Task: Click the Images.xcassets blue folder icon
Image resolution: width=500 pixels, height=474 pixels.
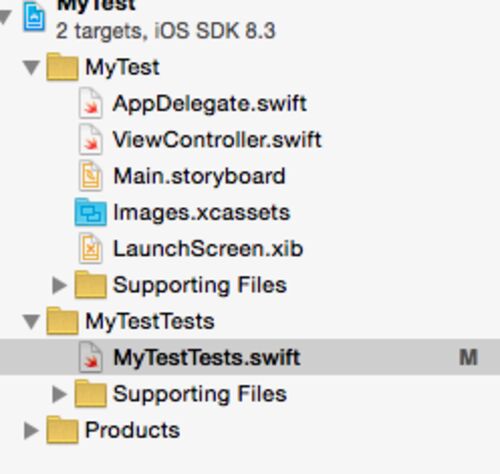Action: point(91,212)
